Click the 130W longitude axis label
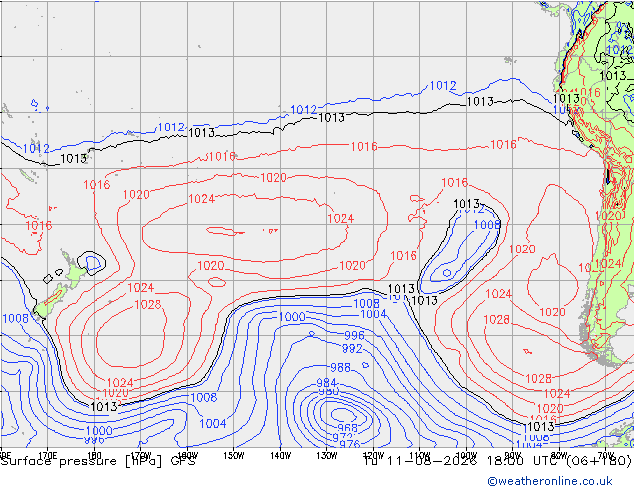This screenshot has width=634, height=490. (x=327, y=456)
